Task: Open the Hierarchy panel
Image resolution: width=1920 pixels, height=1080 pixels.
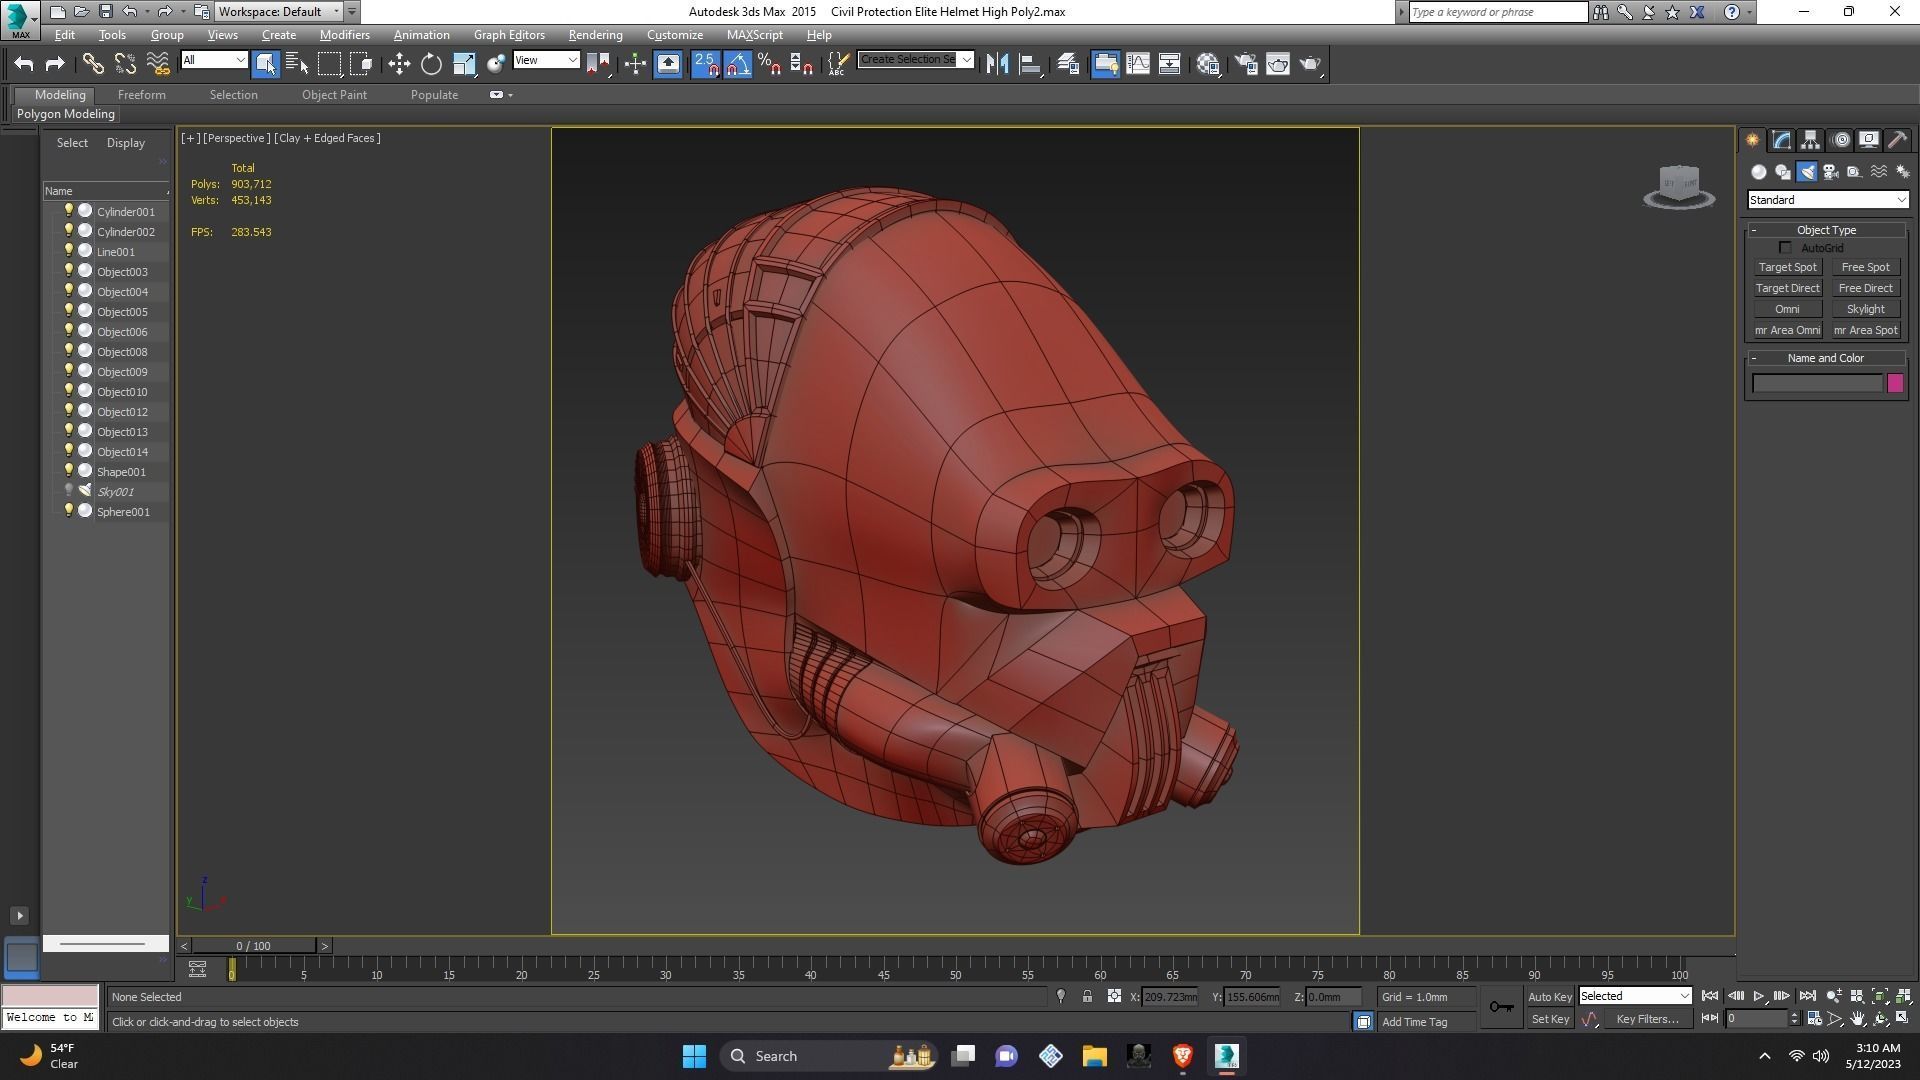Action: coord(1810,139)
